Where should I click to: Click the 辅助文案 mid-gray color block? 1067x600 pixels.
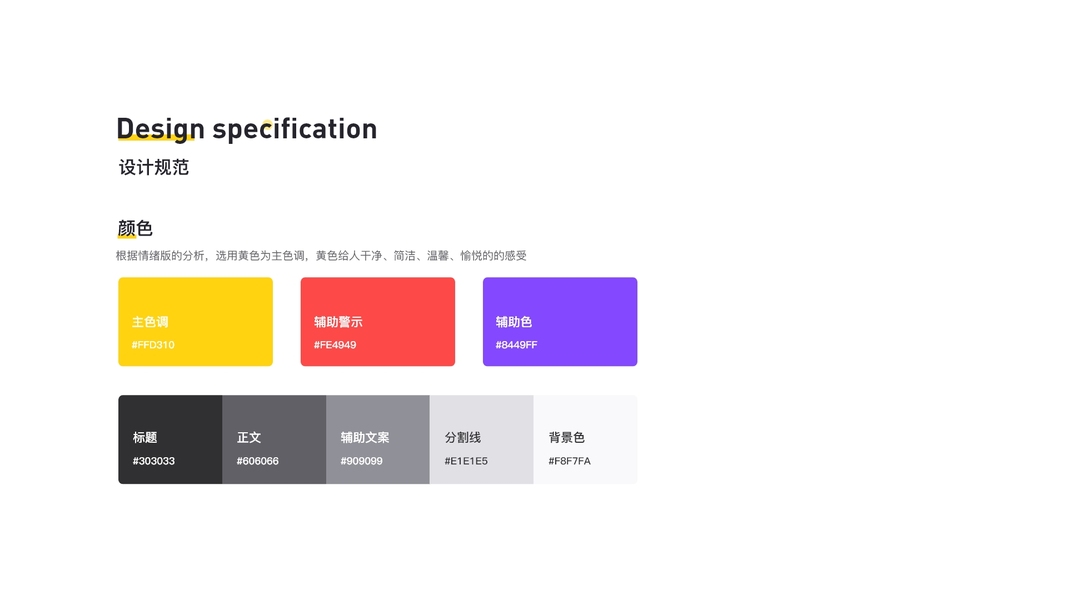378,415
